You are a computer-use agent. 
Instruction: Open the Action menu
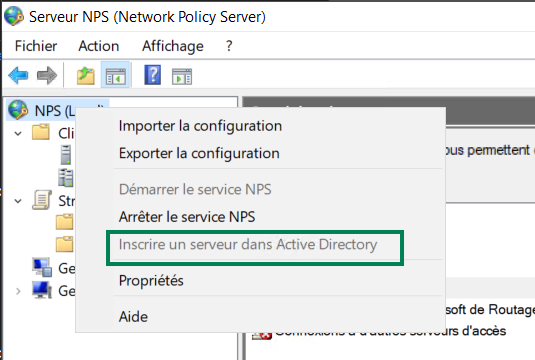pos(99,46)
